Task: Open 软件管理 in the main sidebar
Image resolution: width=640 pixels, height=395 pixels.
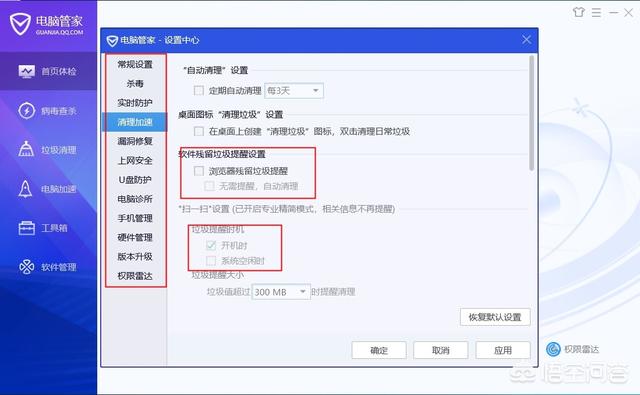Action: coord(48,267)
